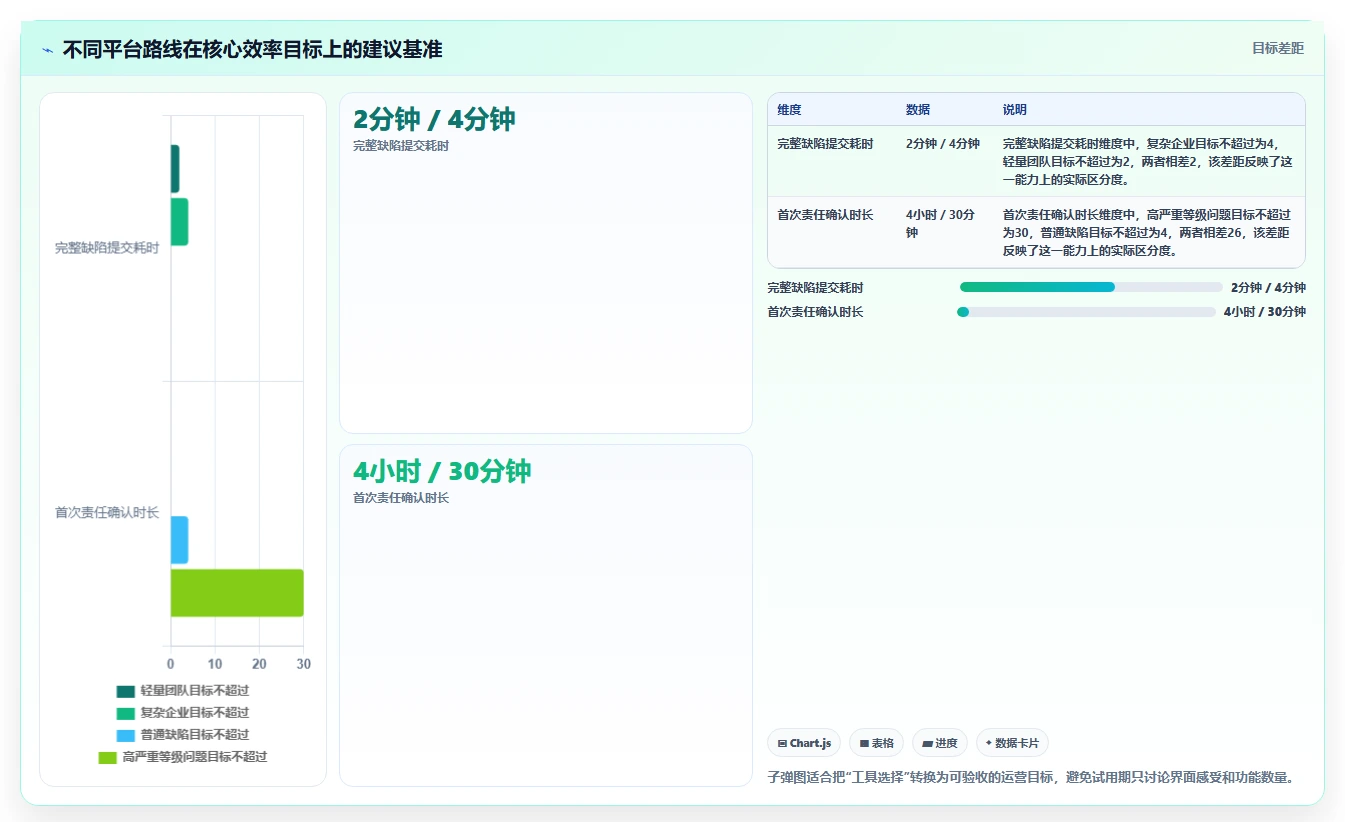Open the 4小时 / 30分钟 data card
The width and height of the screenshot is (1345, 822).
click(546, 615)
